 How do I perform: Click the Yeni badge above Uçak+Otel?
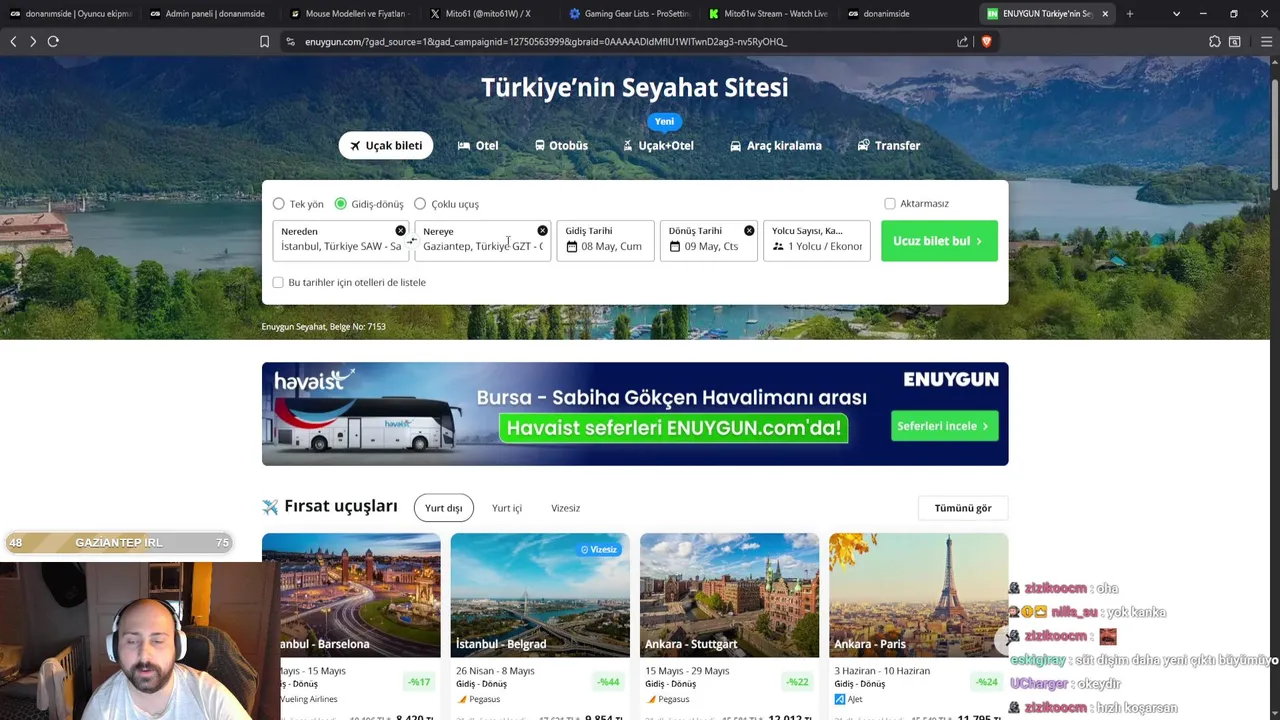(664, 121)
